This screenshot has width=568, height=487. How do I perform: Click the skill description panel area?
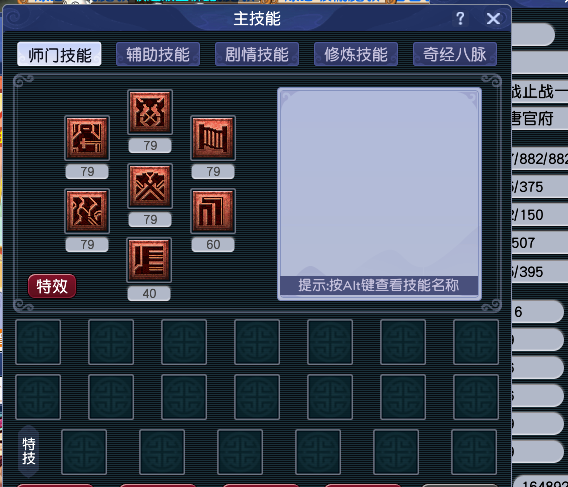(x=379, y=194)
